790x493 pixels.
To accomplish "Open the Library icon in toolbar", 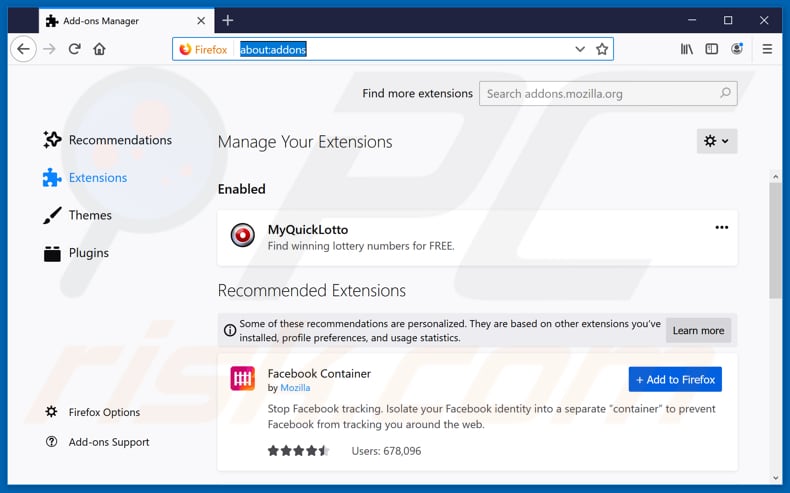I will (x=687, y=49).
